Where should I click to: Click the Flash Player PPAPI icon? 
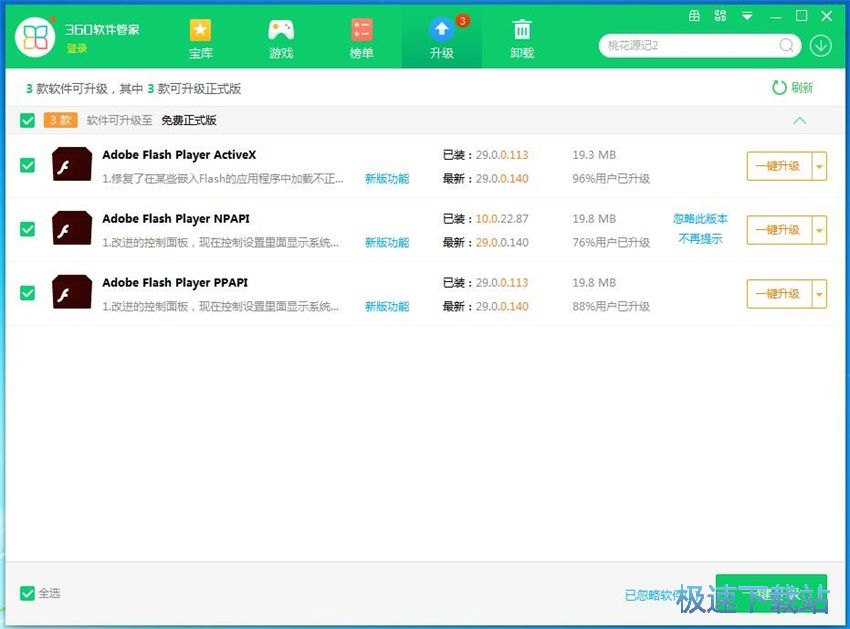(72, 292)
